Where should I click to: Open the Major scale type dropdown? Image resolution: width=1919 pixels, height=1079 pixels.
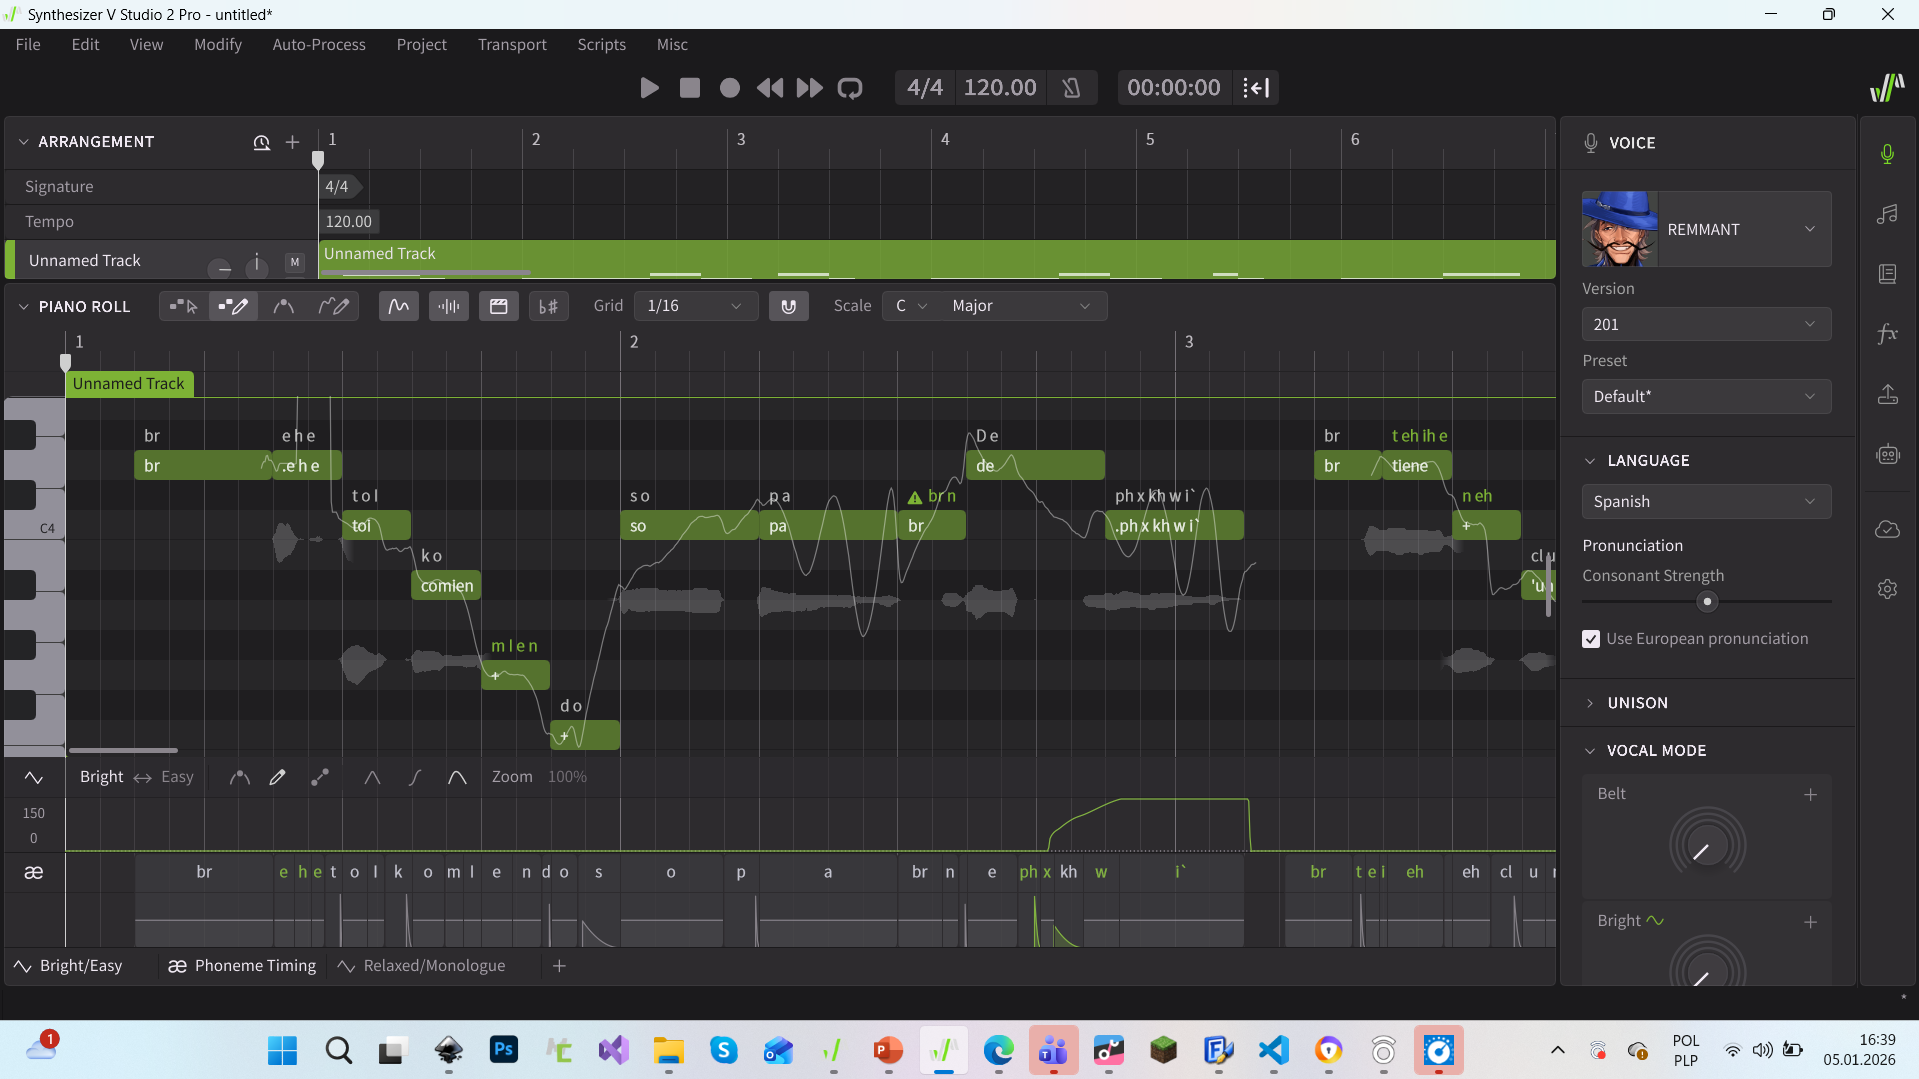click(x=1021, y=306)
